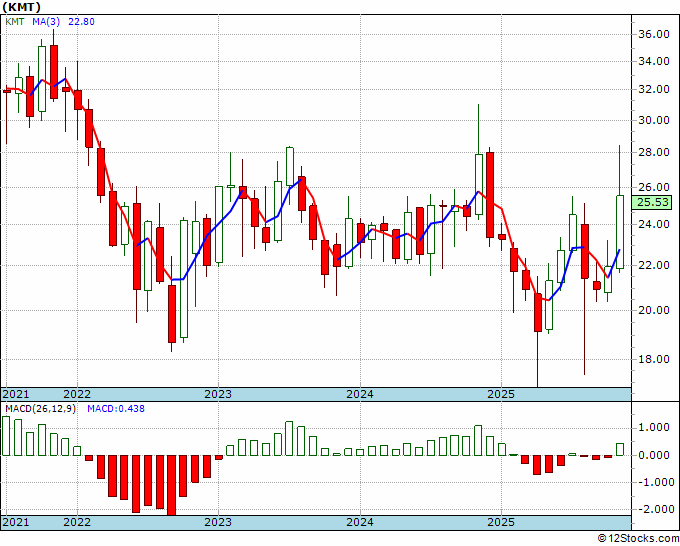The height and width of the screenshot is (546, 680).
Task: Click the latest green candlestick at 25.53
Action: coord(620,232)
